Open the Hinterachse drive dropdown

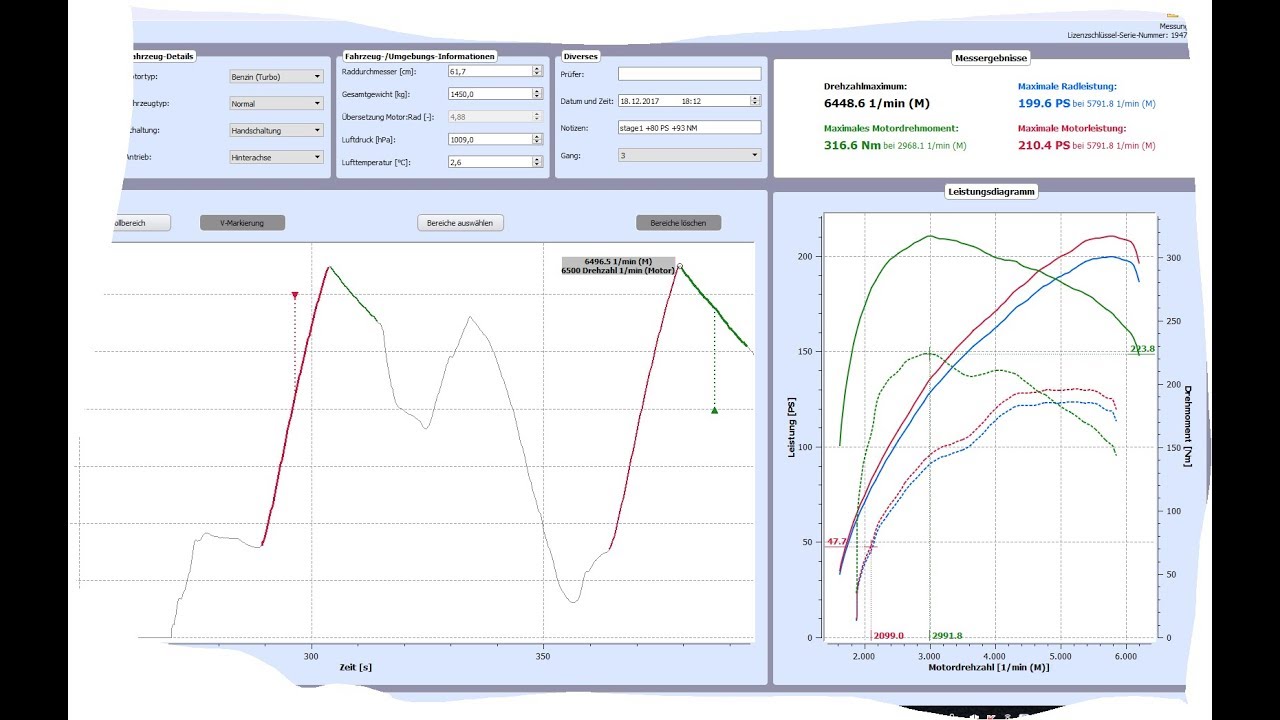(x=275, y=157)
